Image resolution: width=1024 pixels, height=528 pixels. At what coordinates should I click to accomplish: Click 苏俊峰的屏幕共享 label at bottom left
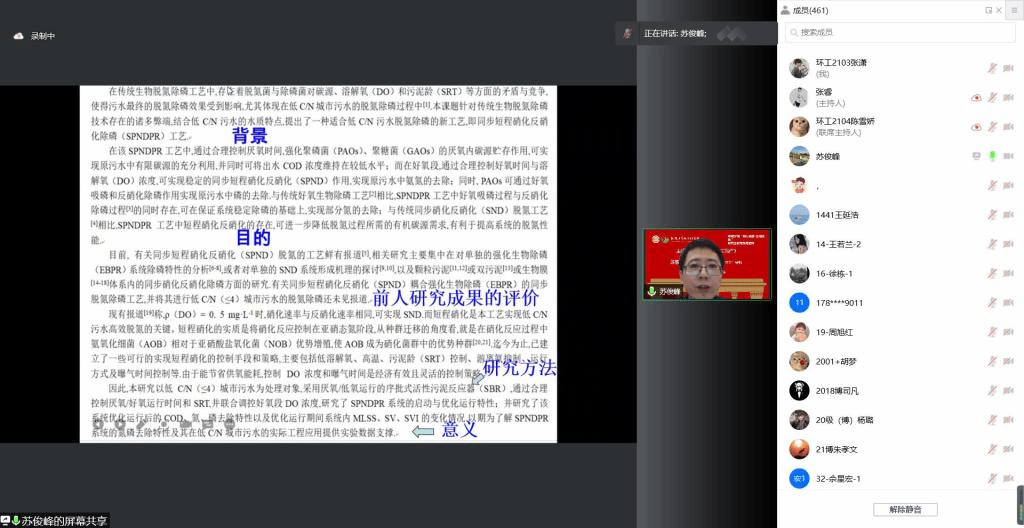click(60, 520)
